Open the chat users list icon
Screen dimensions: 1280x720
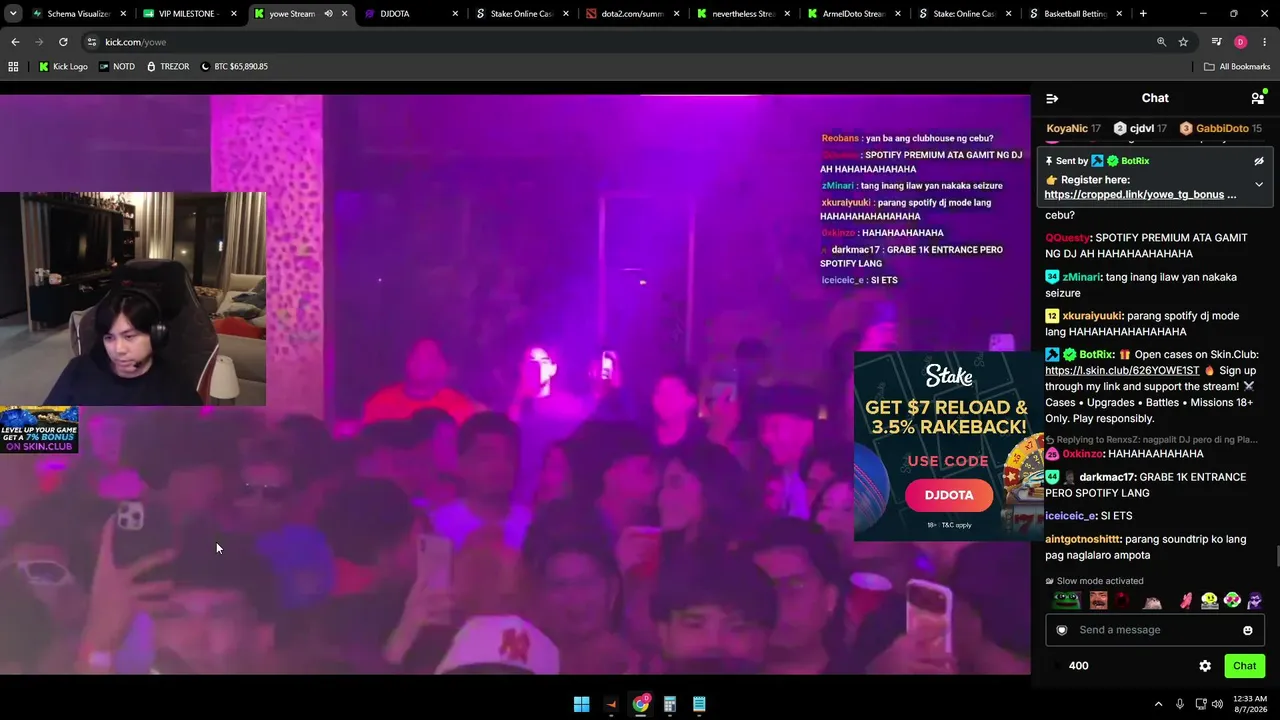point(1257,98)
